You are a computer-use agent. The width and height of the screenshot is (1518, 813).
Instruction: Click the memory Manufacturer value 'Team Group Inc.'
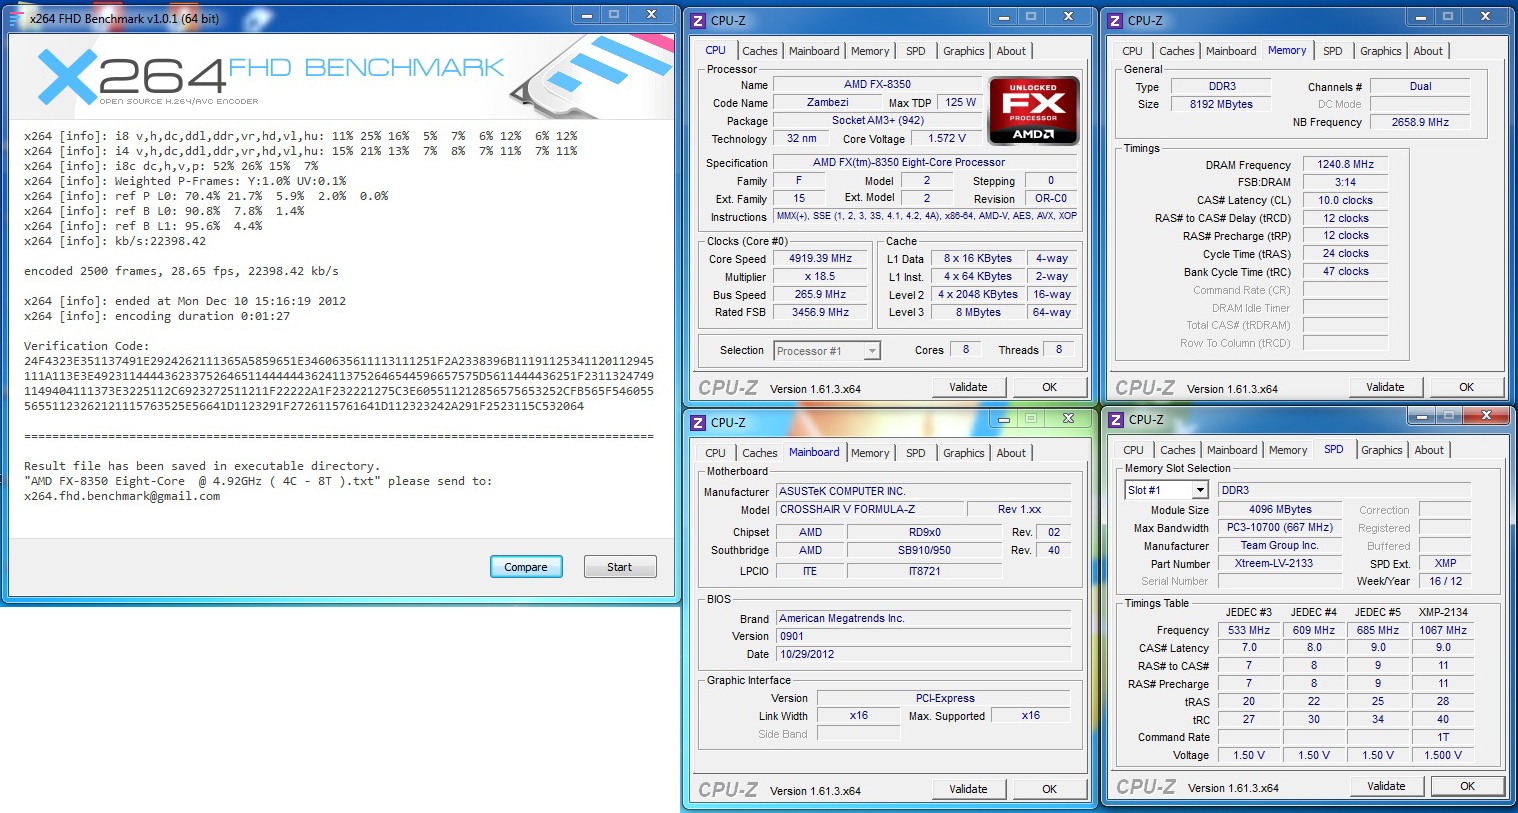pyautogui.click(x=1280, y=546)
